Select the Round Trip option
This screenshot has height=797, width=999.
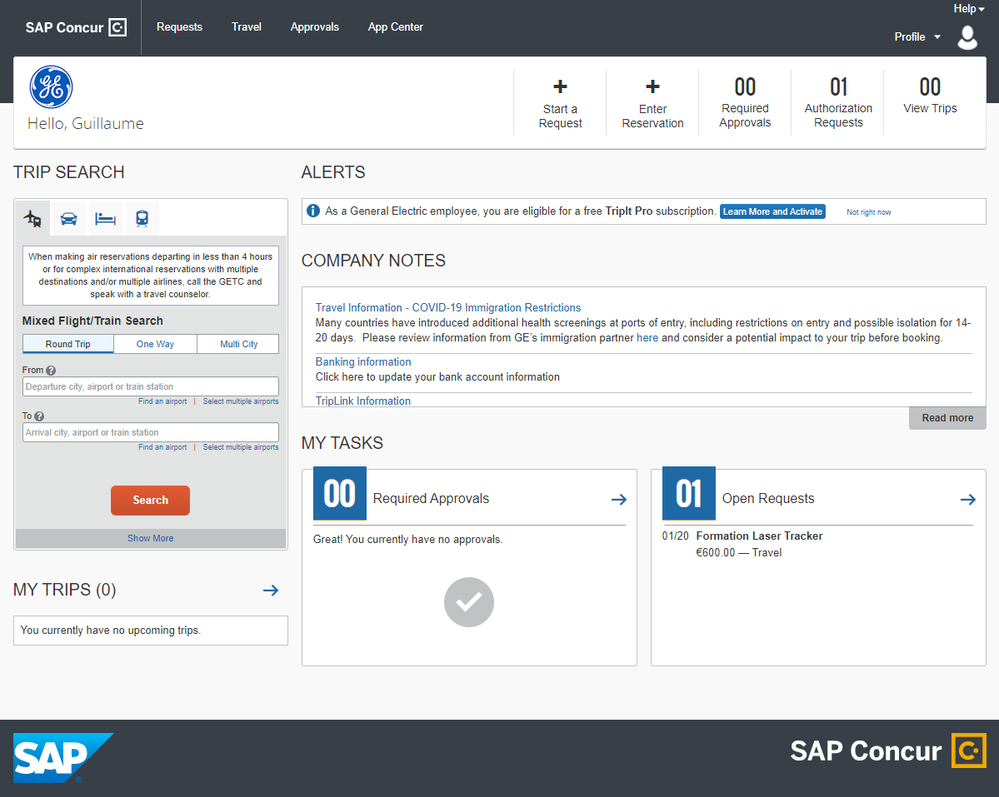(68, 344)
